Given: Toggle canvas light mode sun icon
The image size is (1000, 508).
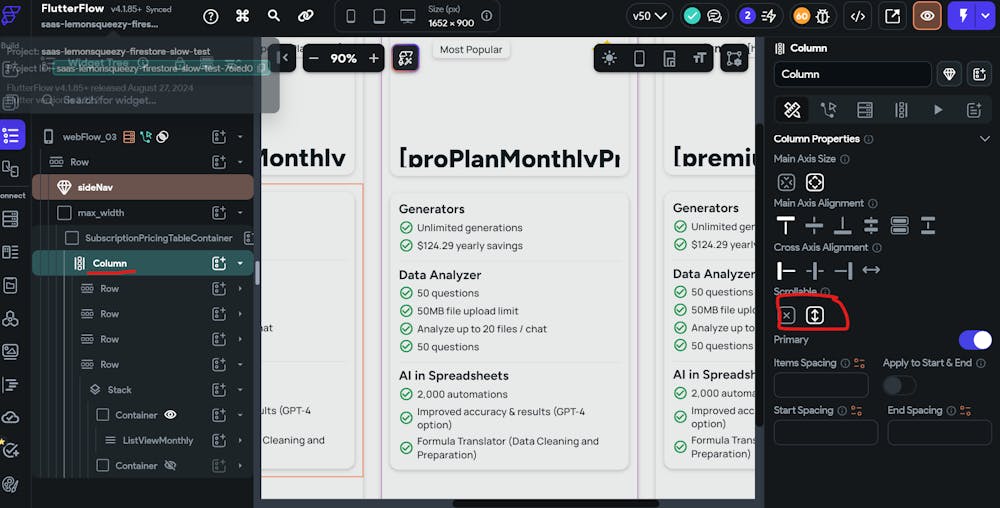Looking at the screenshot, I should (610, 58).
